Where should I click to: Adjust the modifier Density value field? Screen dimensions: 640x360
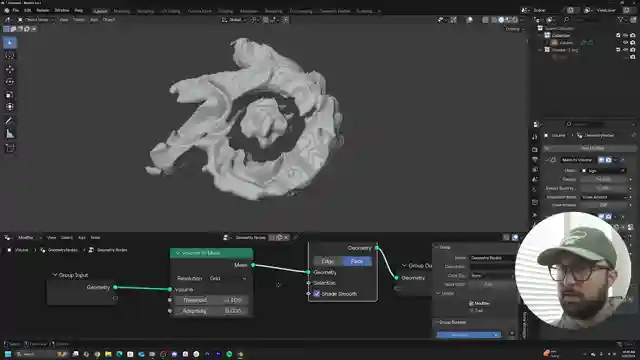(603, 179)
